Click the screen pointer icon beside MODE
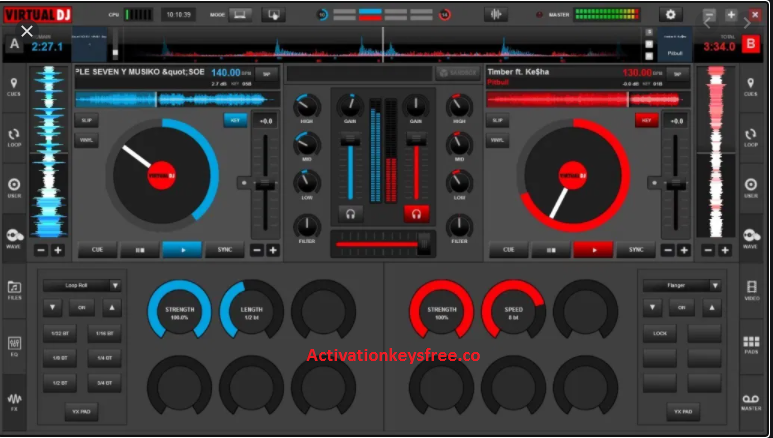 [x=273, y=15]
